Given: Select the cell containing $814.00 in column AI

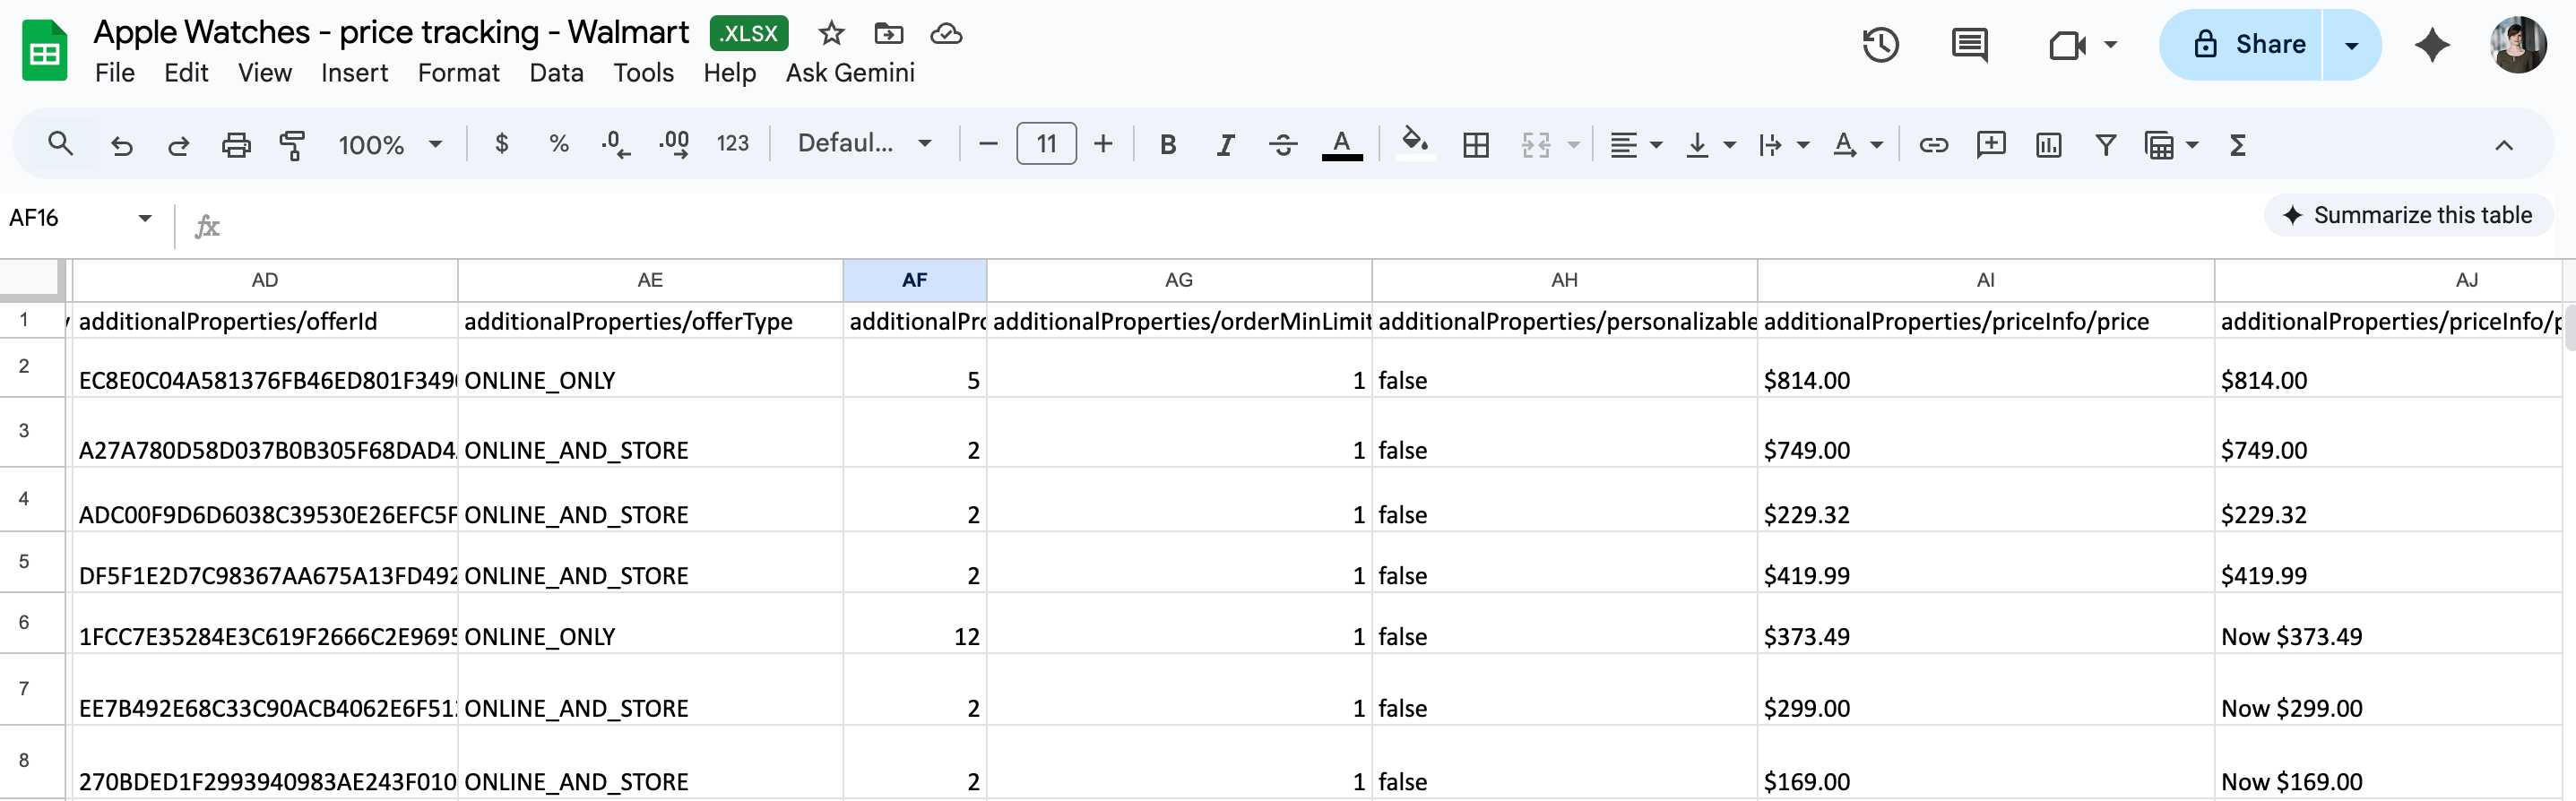Looking at the screenshot, I should pos(1985,369).
